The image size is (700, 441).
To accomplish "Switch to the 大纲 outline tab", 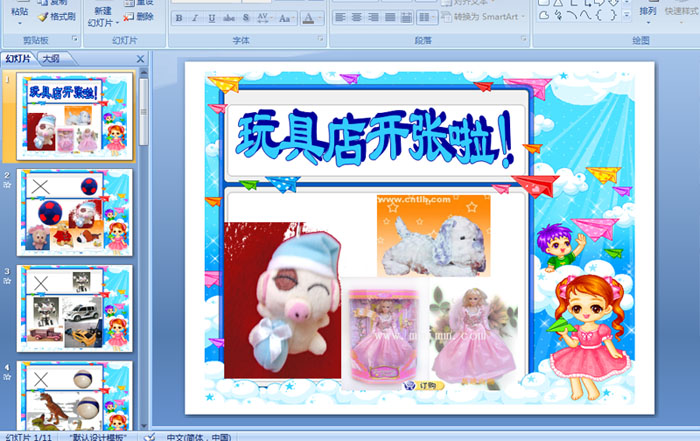I will pyautogui.click(x=50, y=59).
